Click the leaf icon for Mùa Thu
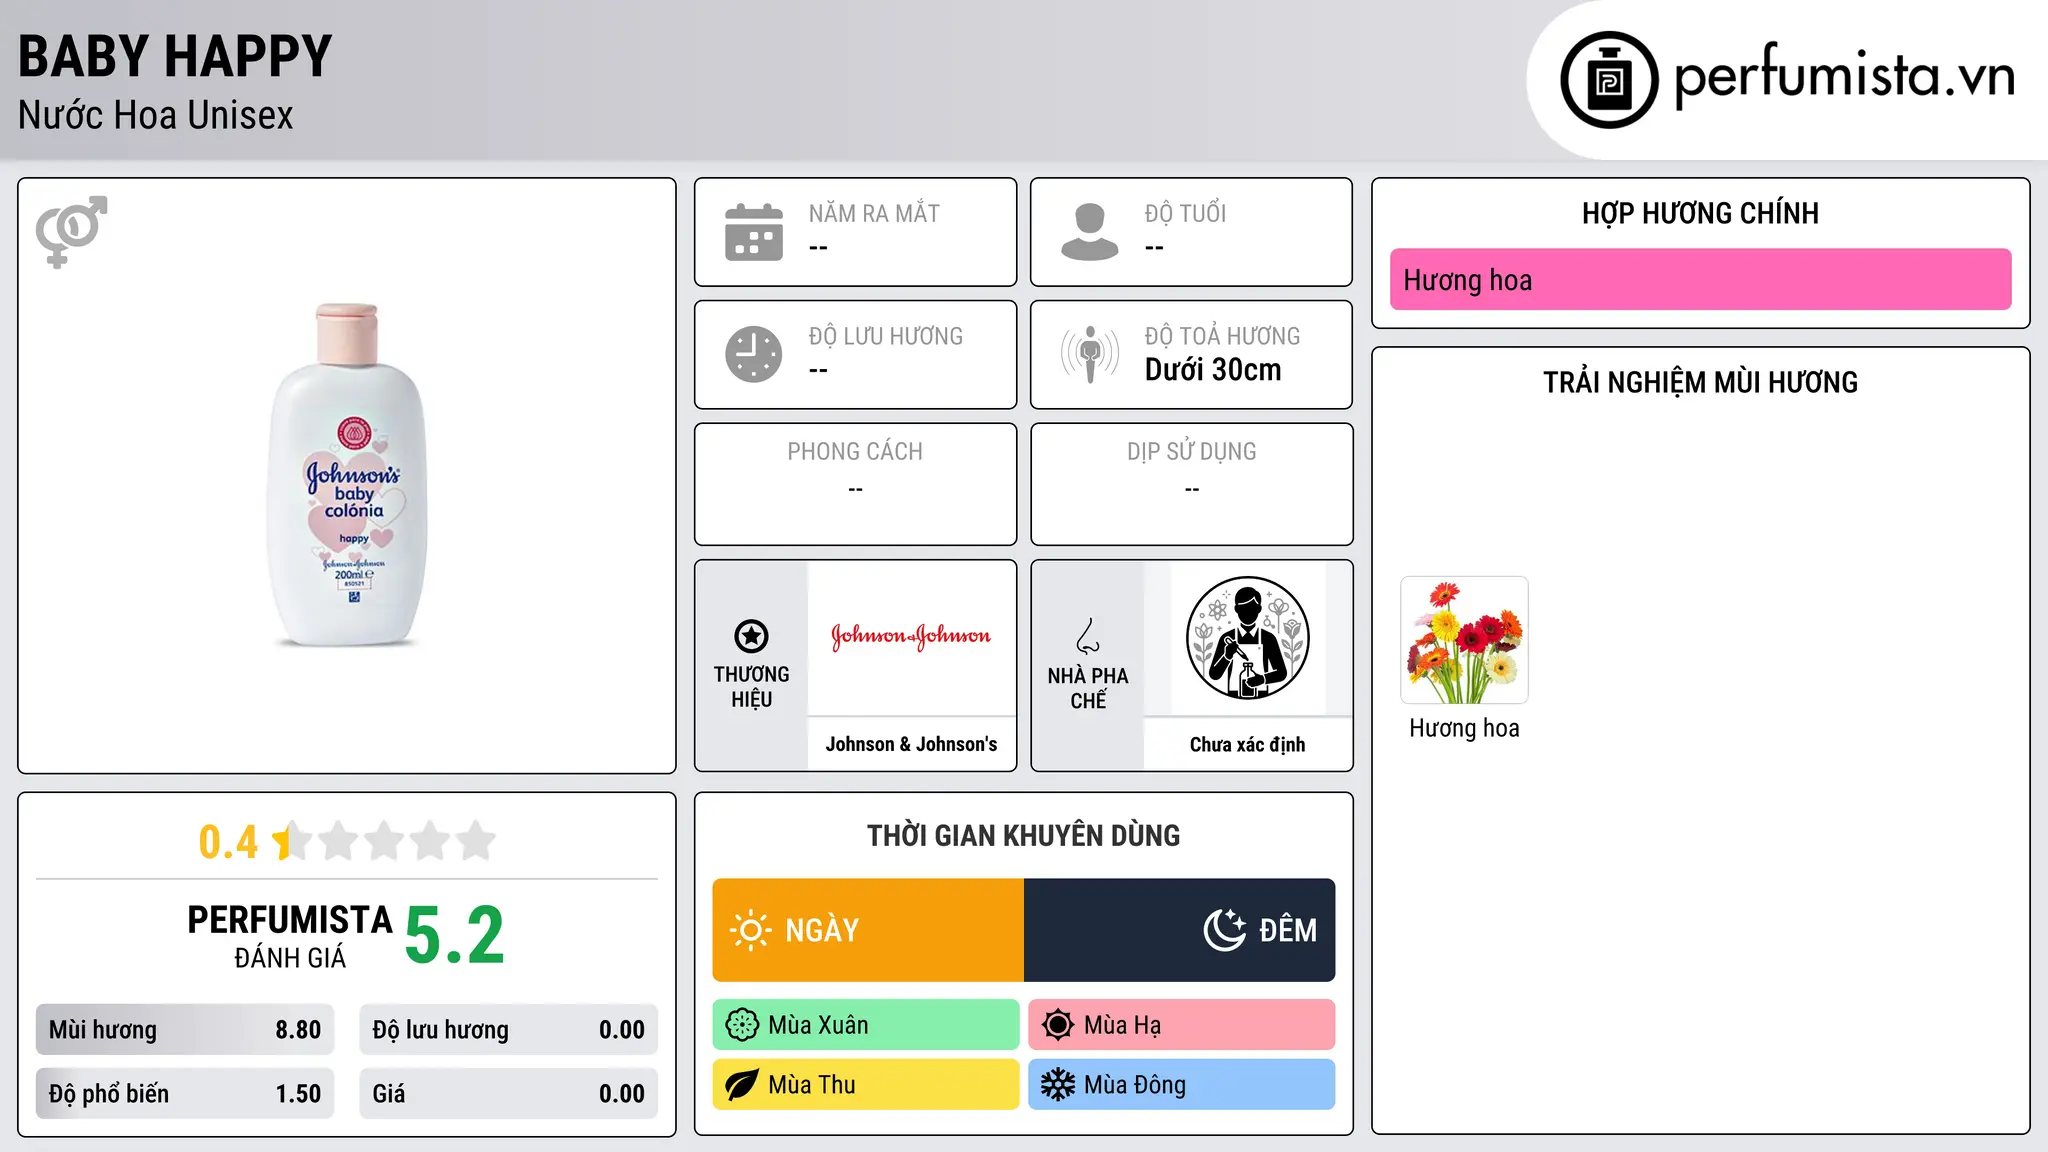This screenshot has width=2048, height=1152. coord(742,1085)
